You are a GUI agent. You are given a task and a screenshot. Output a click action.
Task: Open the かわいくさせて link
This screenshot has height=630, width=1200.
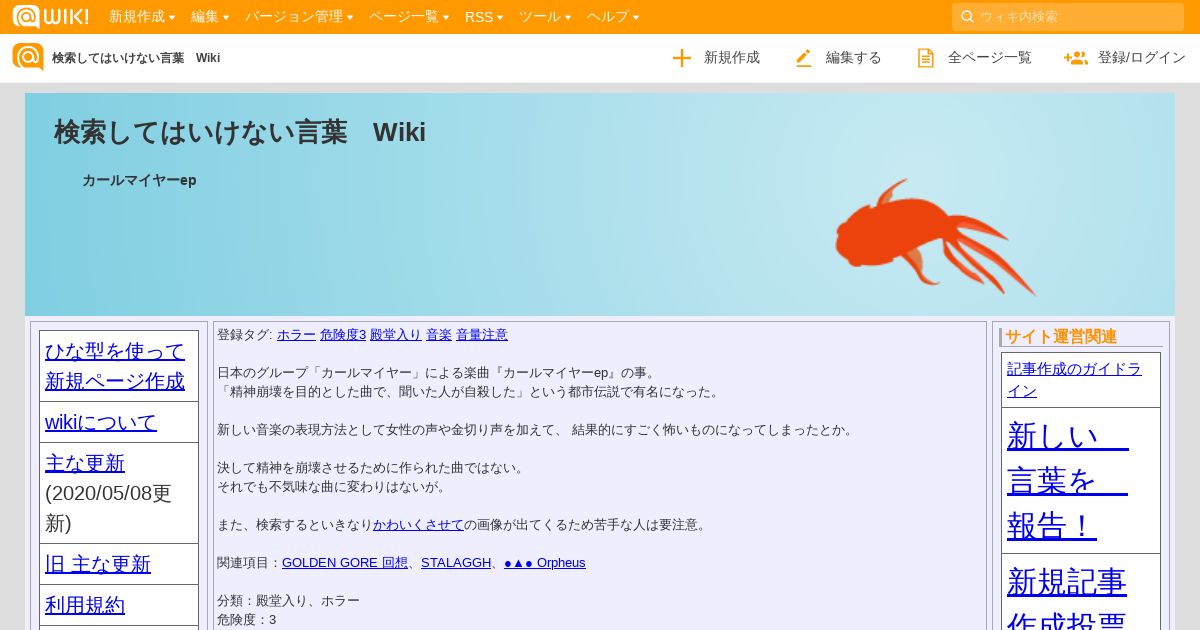418,525
